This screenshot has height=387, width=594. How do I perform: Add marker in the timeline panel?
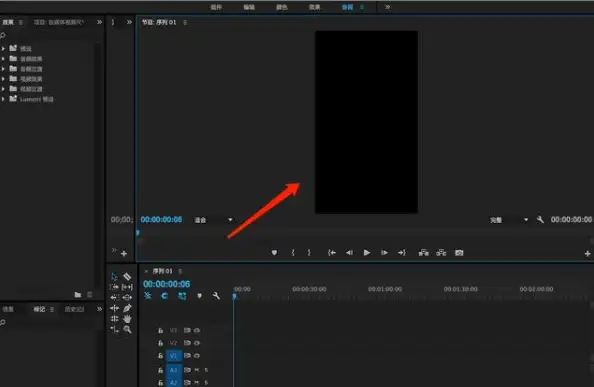click(x=199, y=296)
